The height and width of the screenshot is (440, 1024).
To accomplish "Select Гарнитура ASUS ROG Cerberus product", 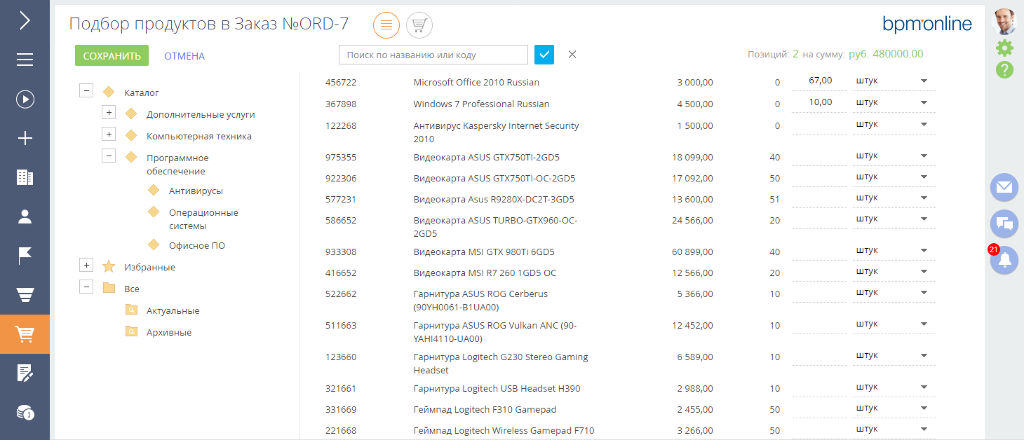I will [481, 300].
